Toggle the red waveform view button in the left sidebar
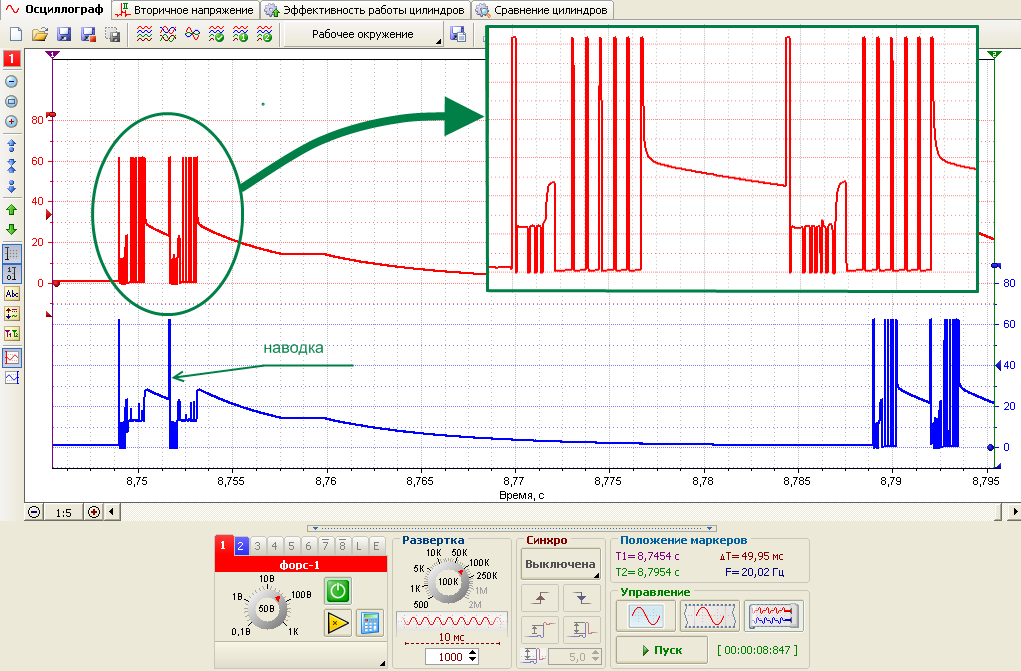This screenshot has height=671, width=1021. tap(12, 358)
